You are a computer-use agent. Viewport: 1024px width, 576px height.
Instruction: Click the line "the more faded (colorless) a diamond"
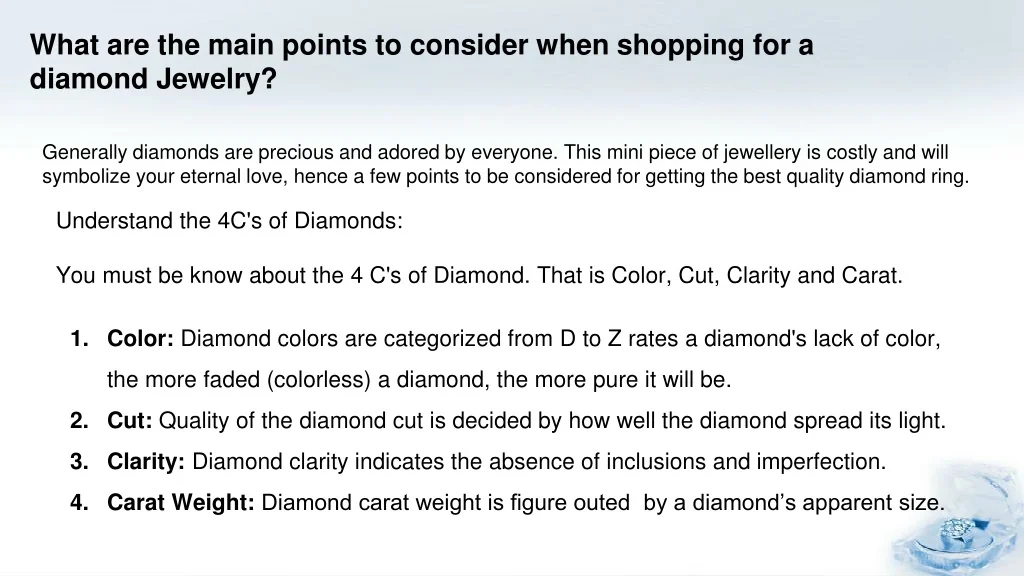point(419,380)
